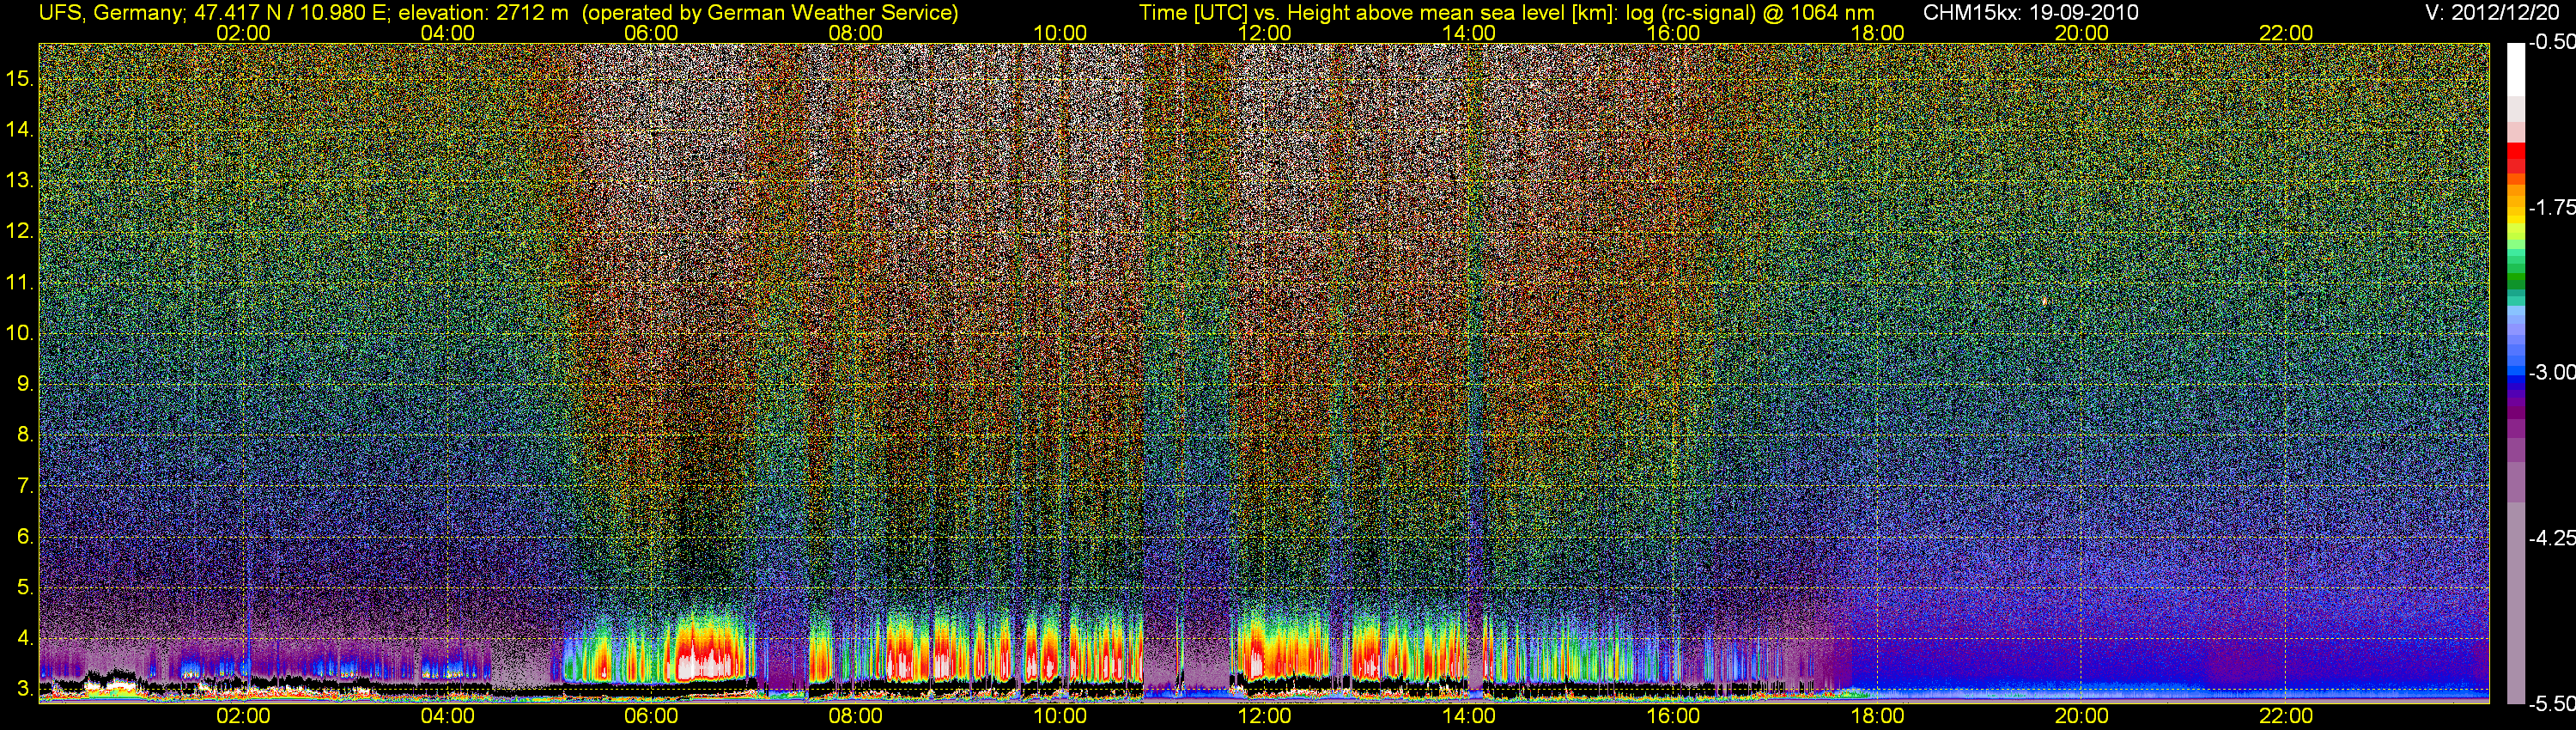This screenshot has height=730, width=2576.
Task: Select the 18:00 tick label on the top axis
Action: pos(1877,33)
